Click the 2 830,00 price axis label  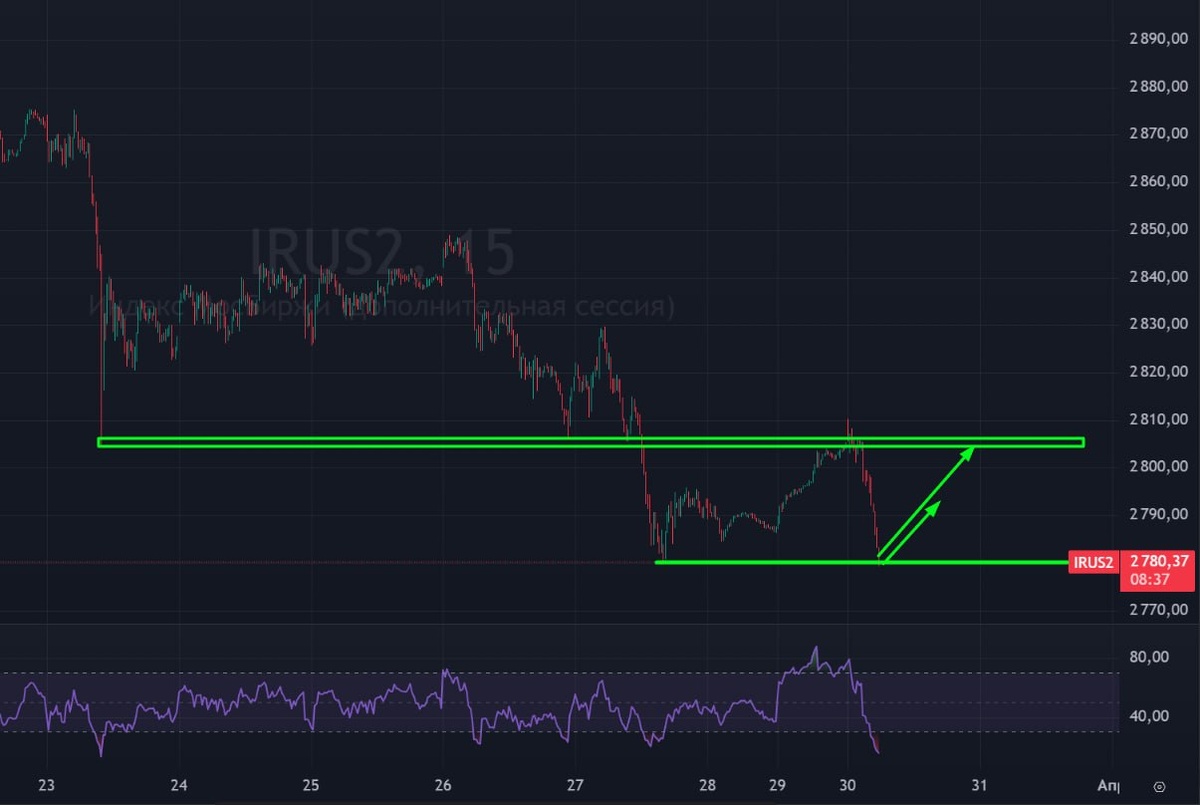coord(1159,324)
